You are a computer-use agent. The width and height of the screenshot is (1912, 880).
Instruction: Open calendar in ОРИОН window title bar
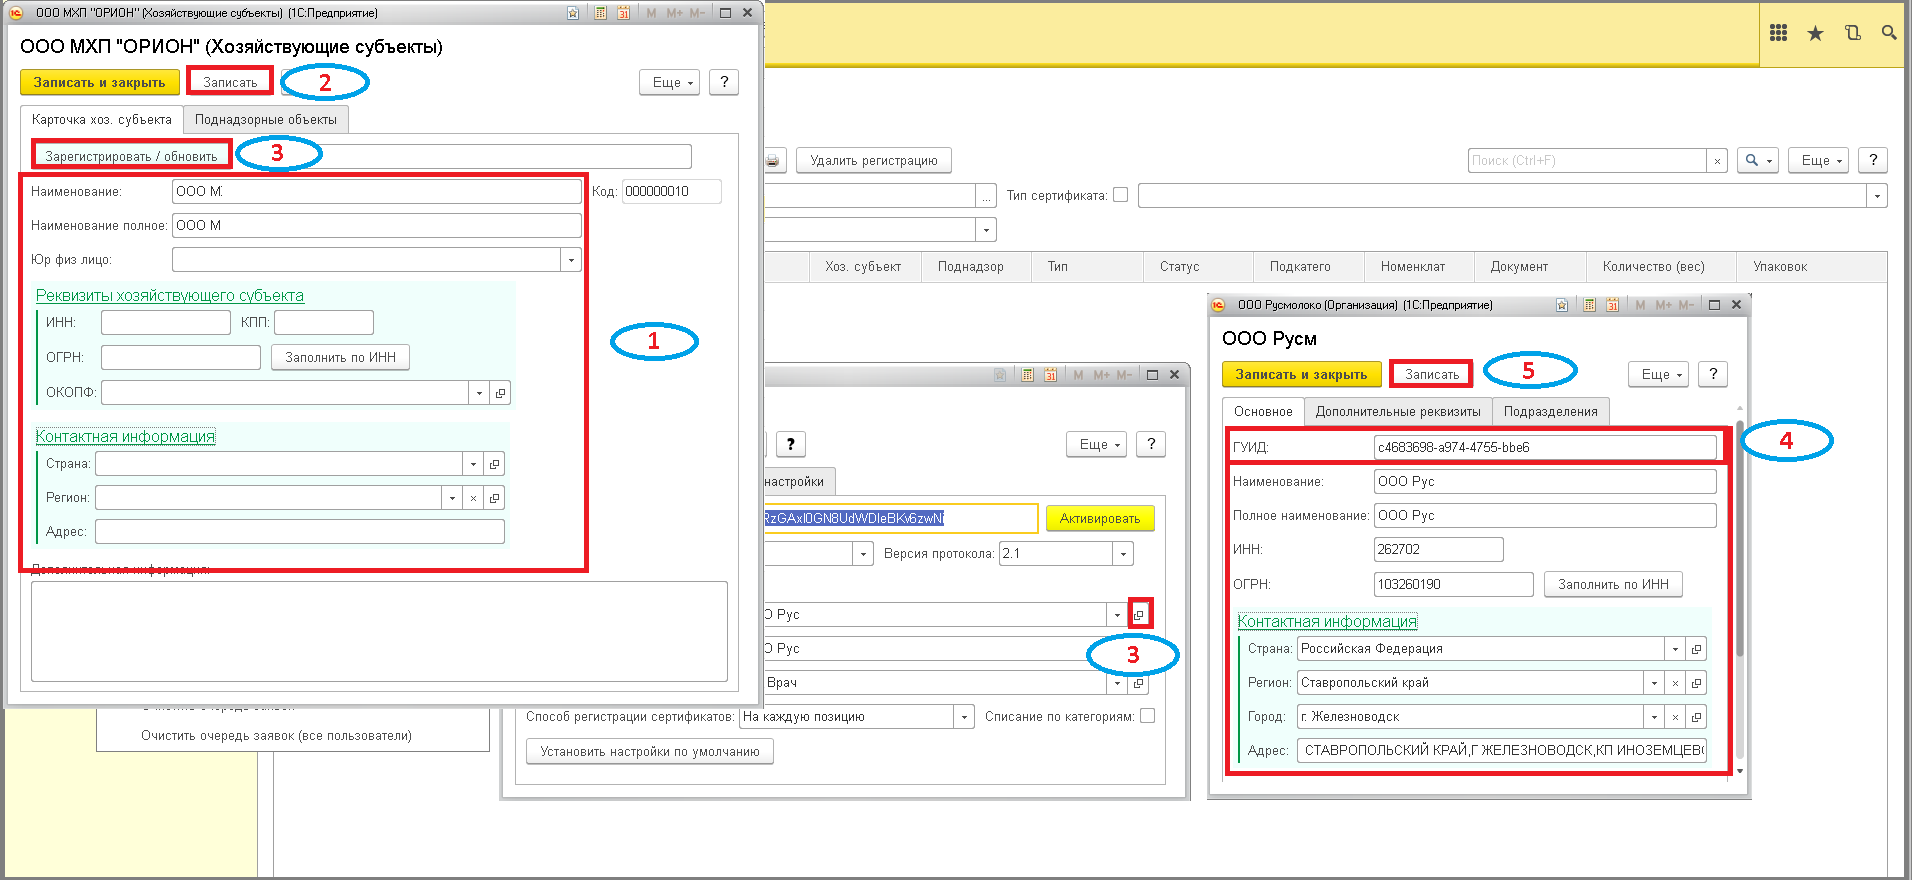[623, 13]
